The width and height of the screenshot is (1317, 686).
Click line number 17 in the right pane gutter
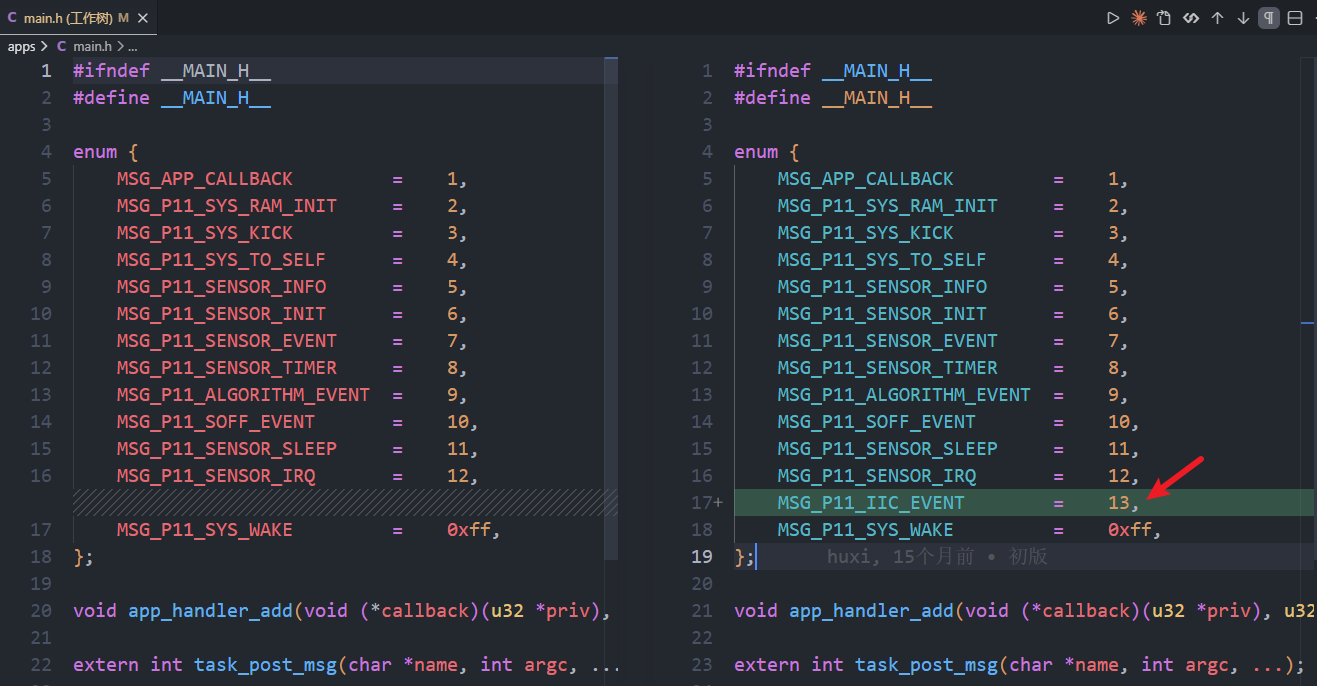tap(701, 502)
